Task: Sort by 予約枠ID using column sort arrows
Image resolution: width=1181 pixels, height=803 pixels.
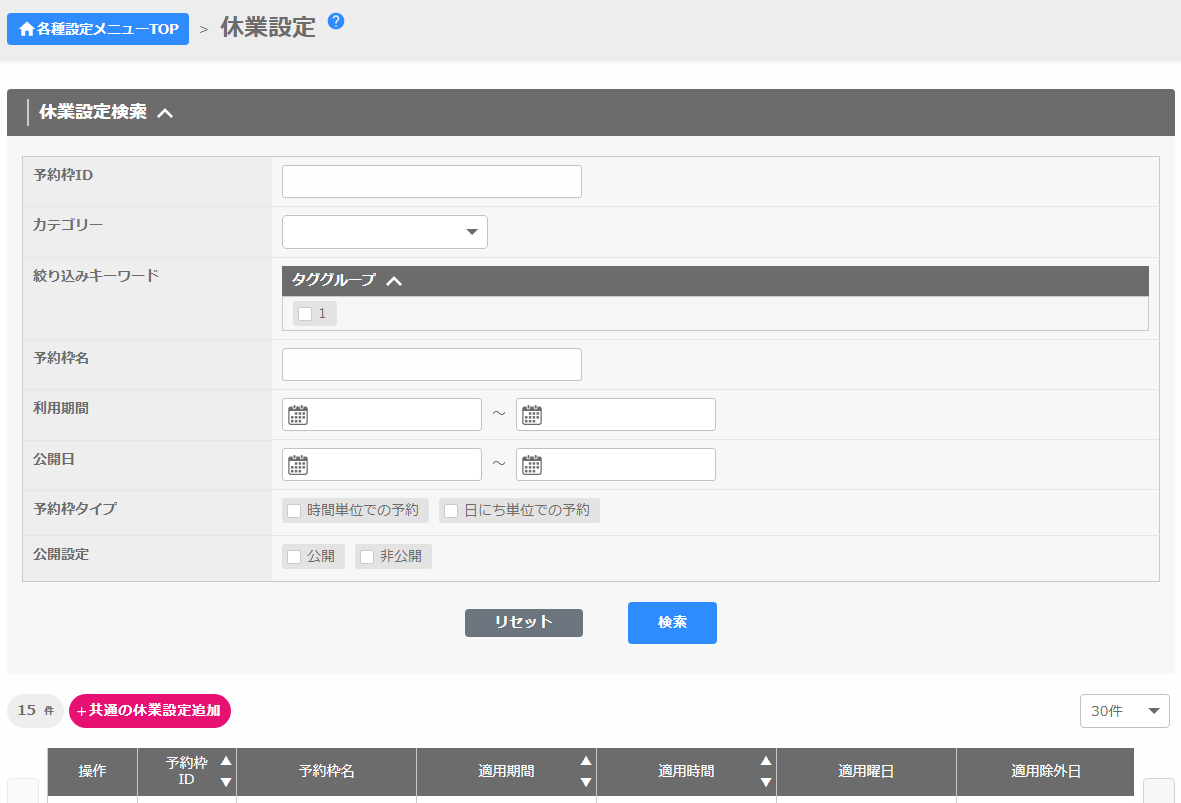Action: tap(226, 771)
